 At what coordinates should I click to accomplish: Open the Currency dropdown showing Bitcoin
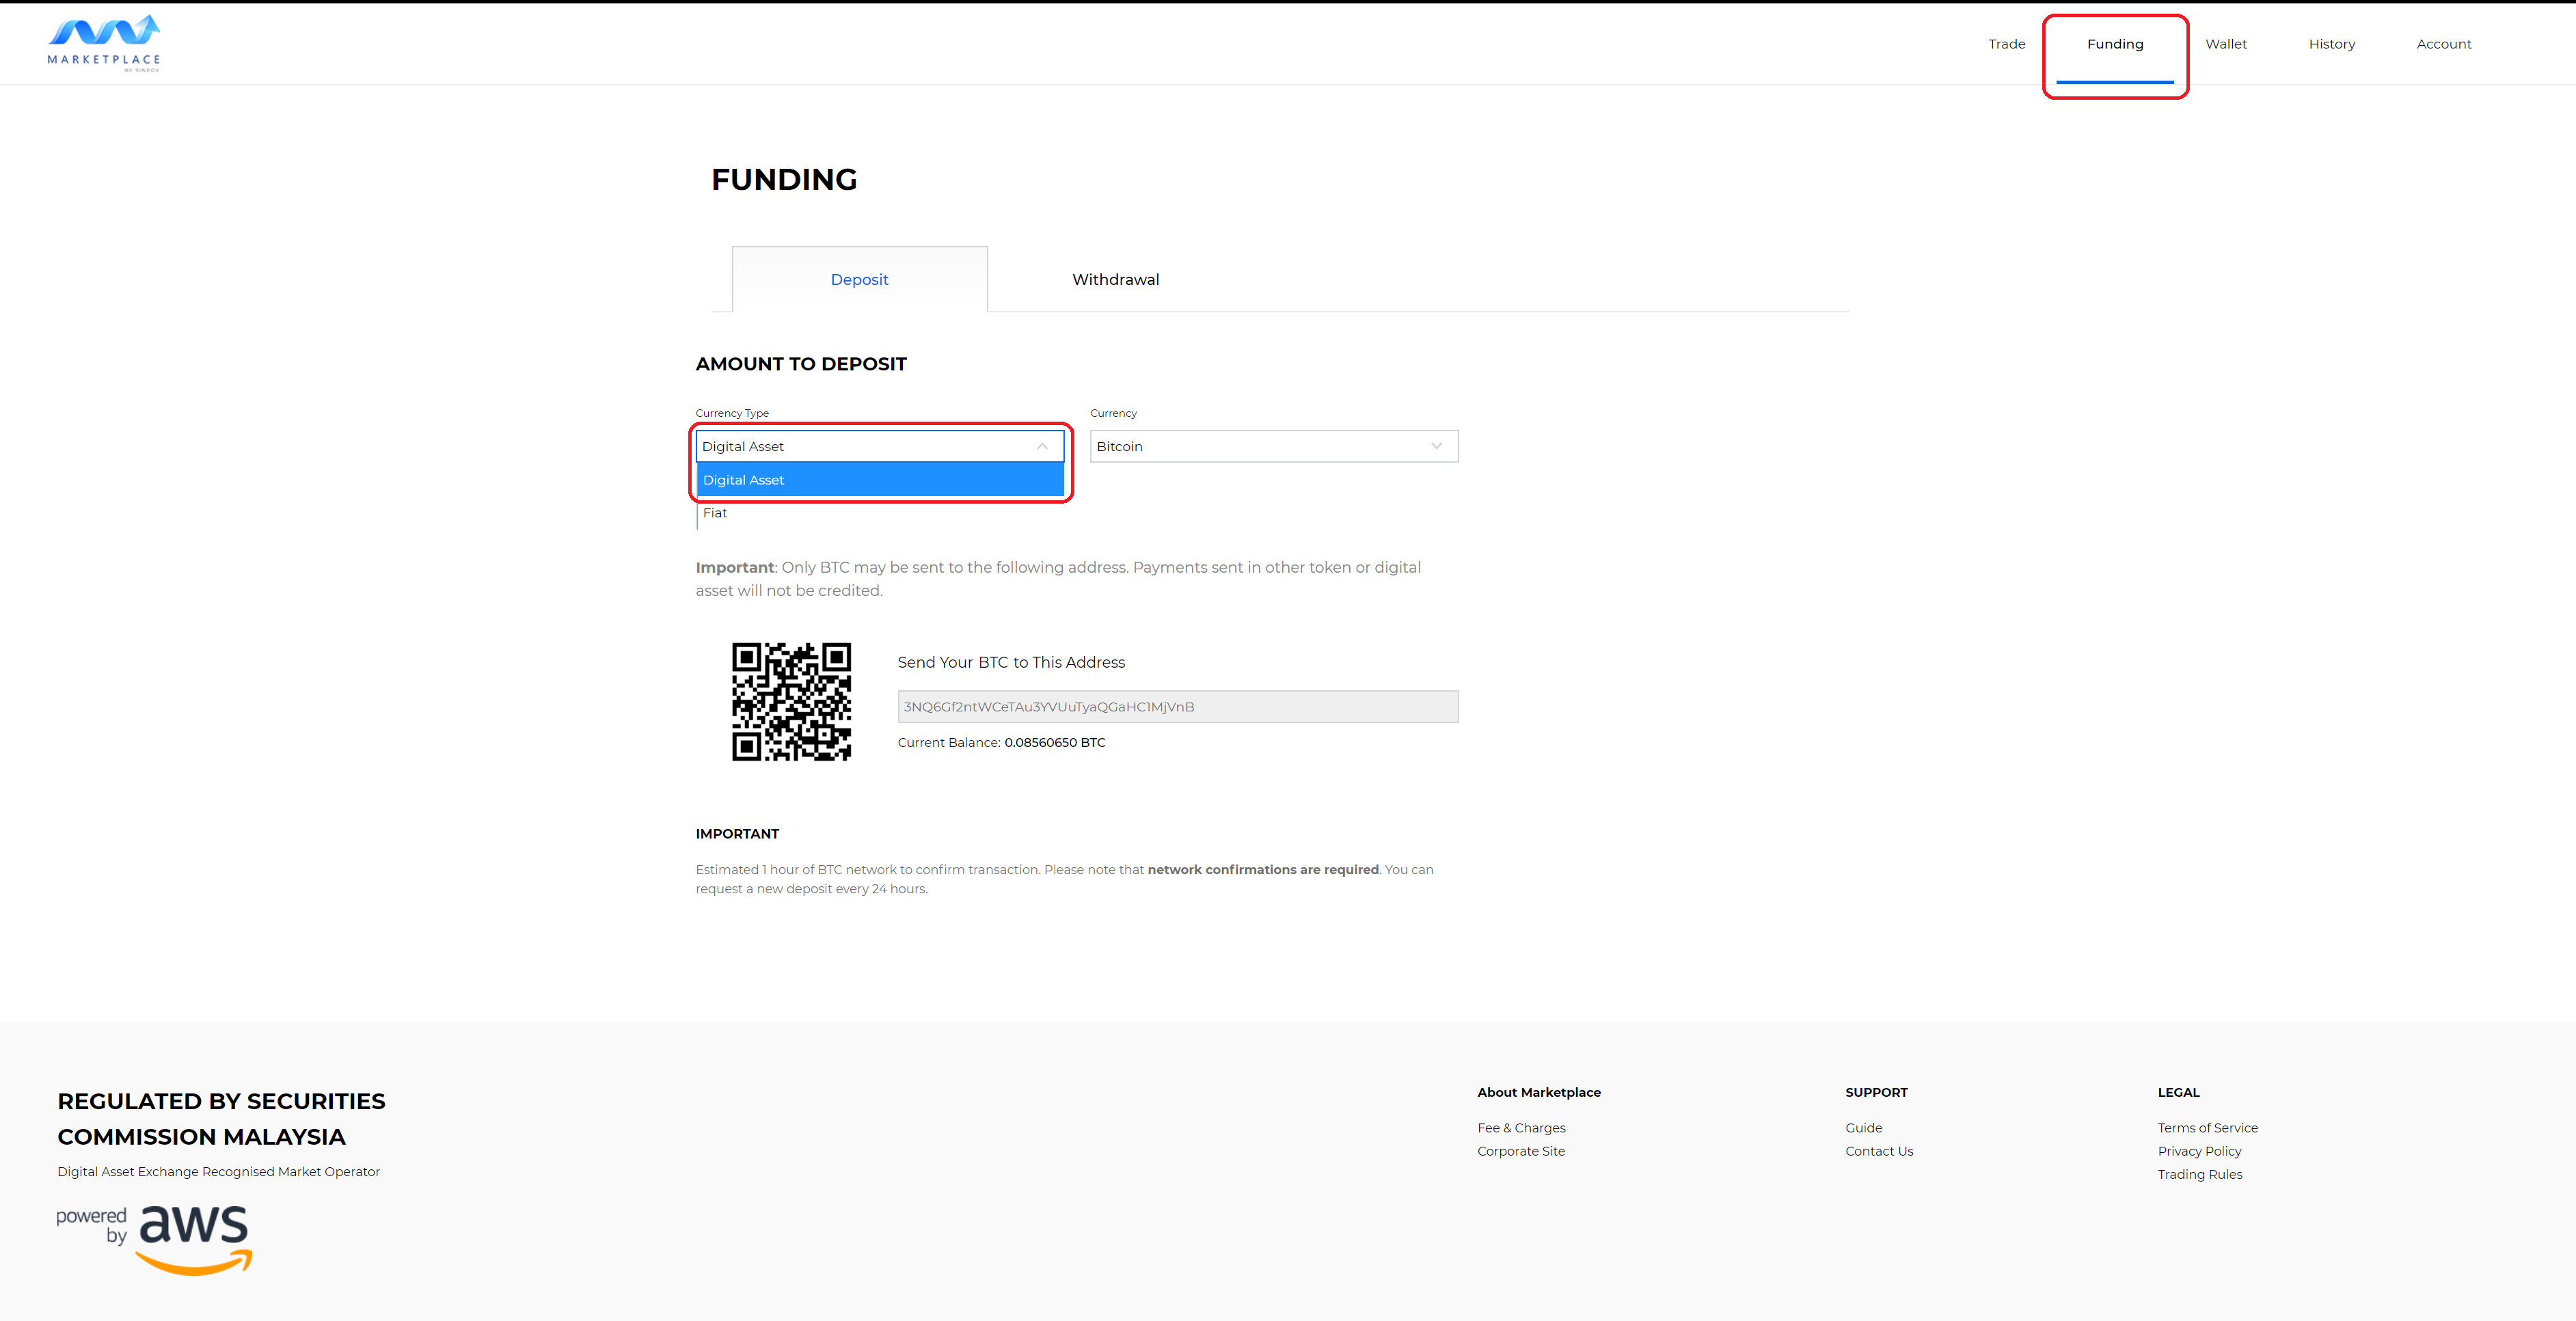pyautogui.click(x=1274, y=446)
